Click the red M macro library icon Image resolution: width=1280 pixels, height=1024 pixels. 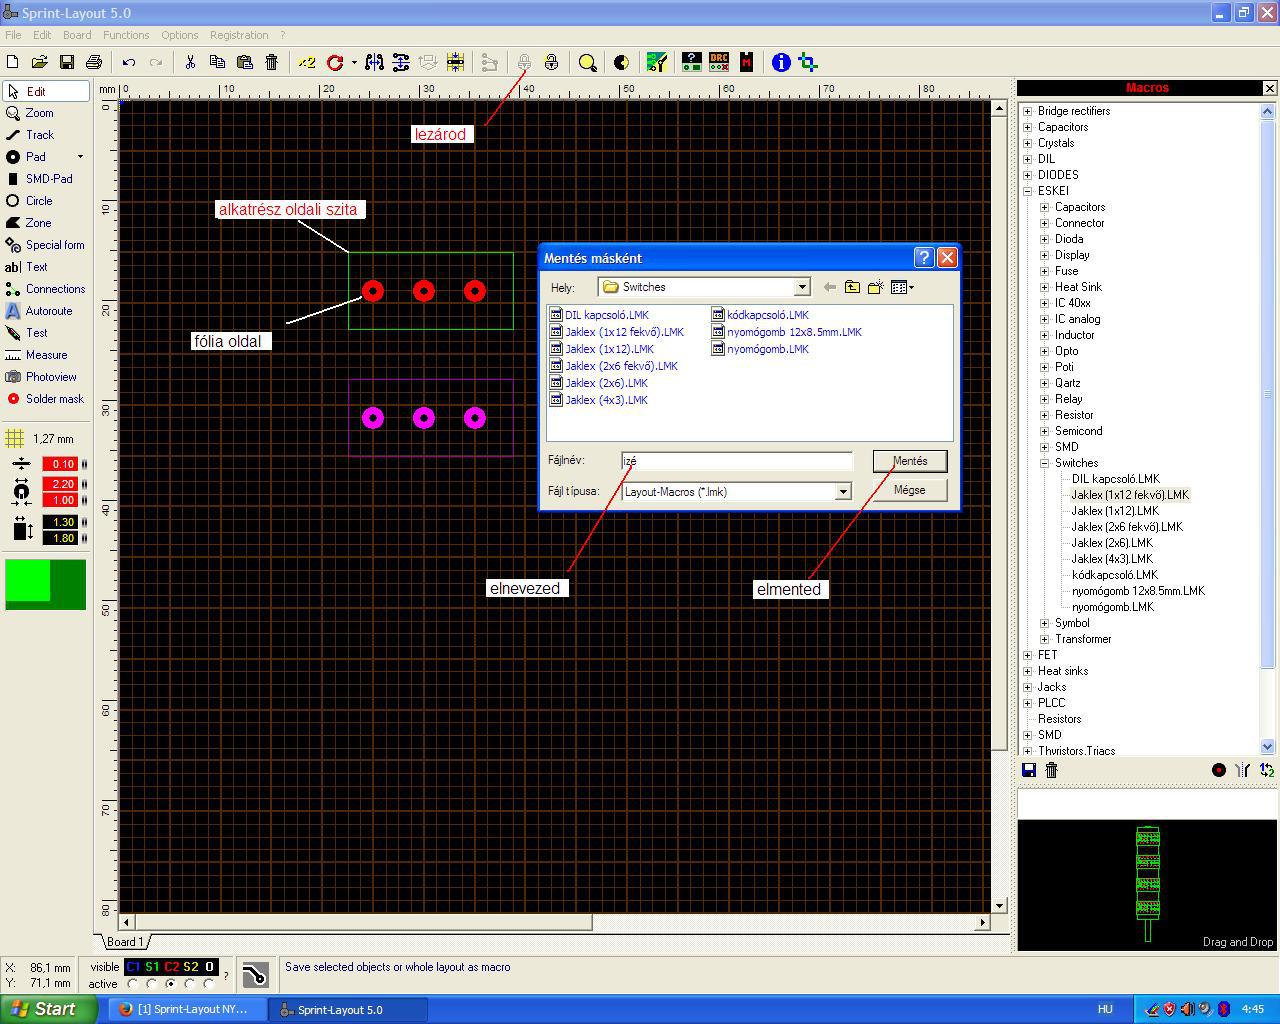pos(746,62)
